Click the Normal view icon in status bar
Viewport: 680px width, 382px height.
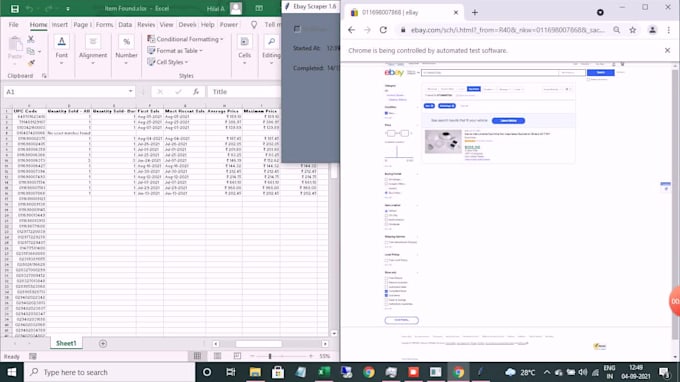(197, 356)
